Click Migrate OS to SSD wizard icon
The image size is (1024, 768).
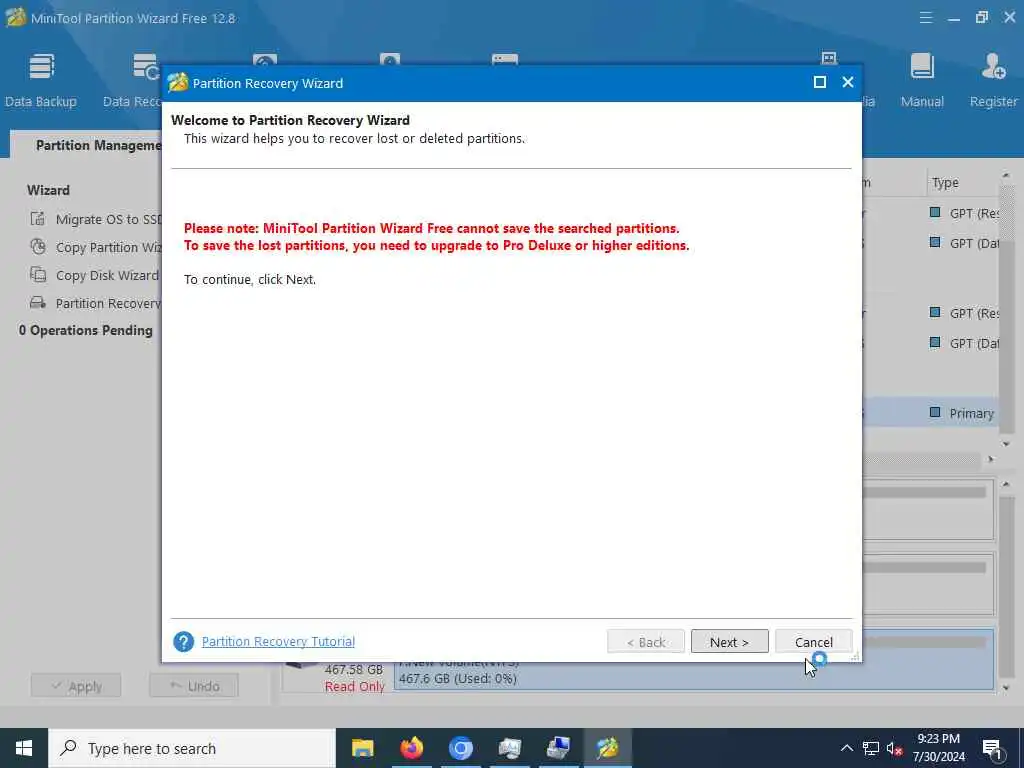coord(38,219)
